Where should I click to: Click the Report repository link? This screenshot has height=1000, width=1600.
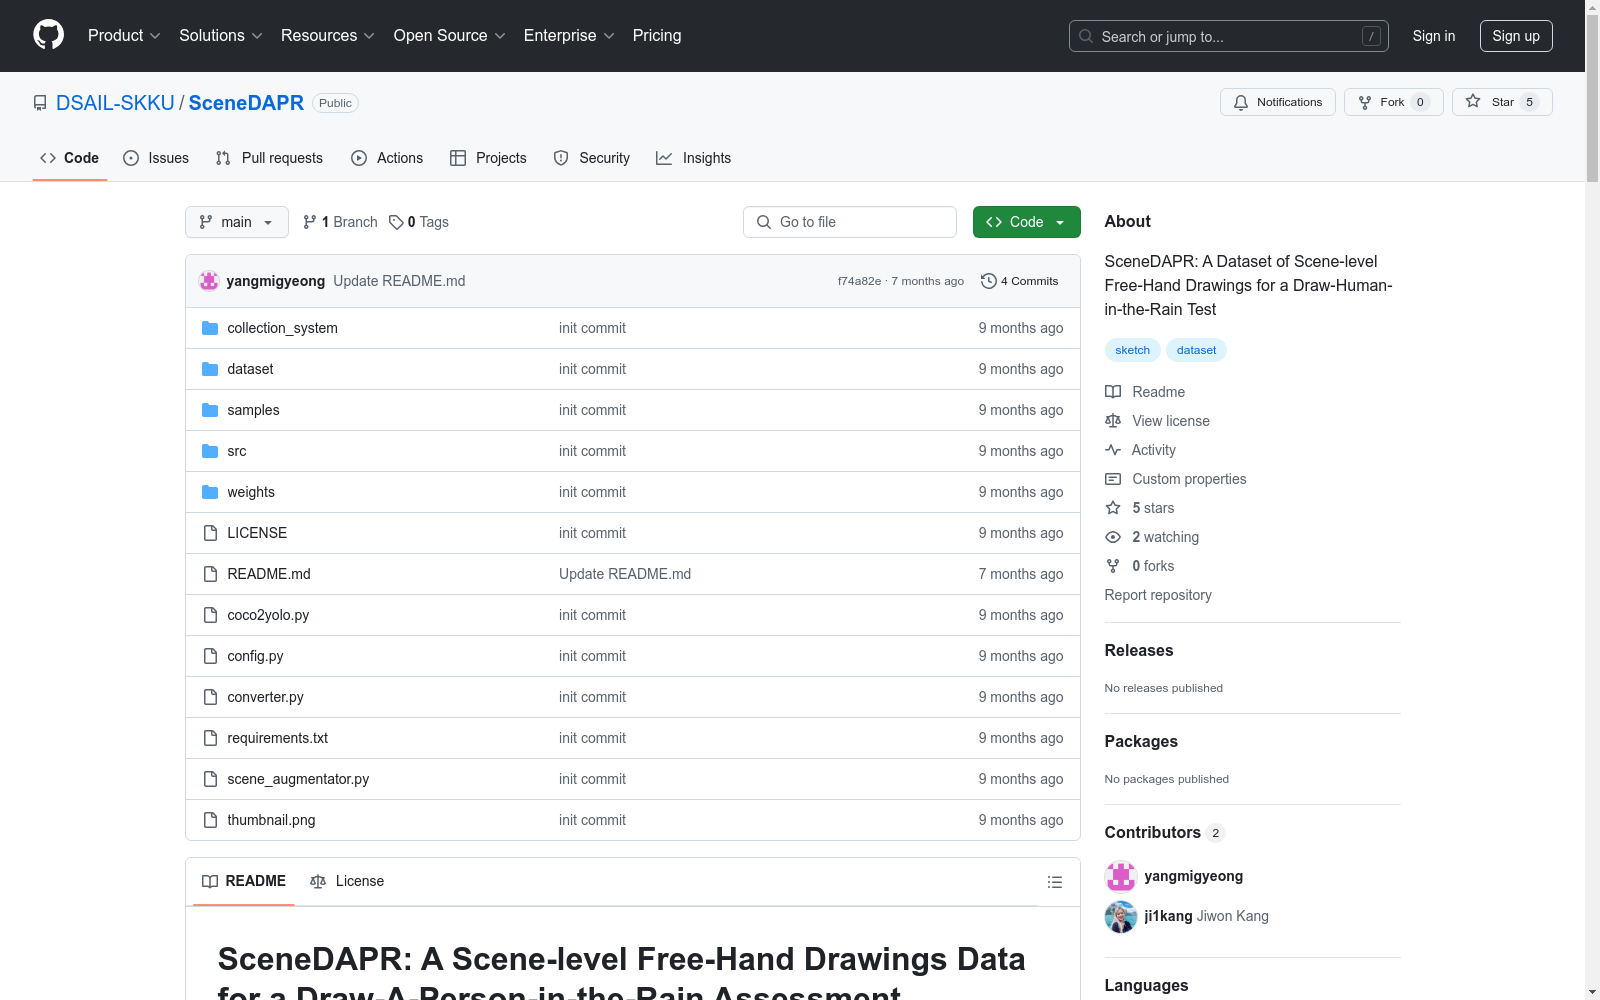(x=1158, y=595)
